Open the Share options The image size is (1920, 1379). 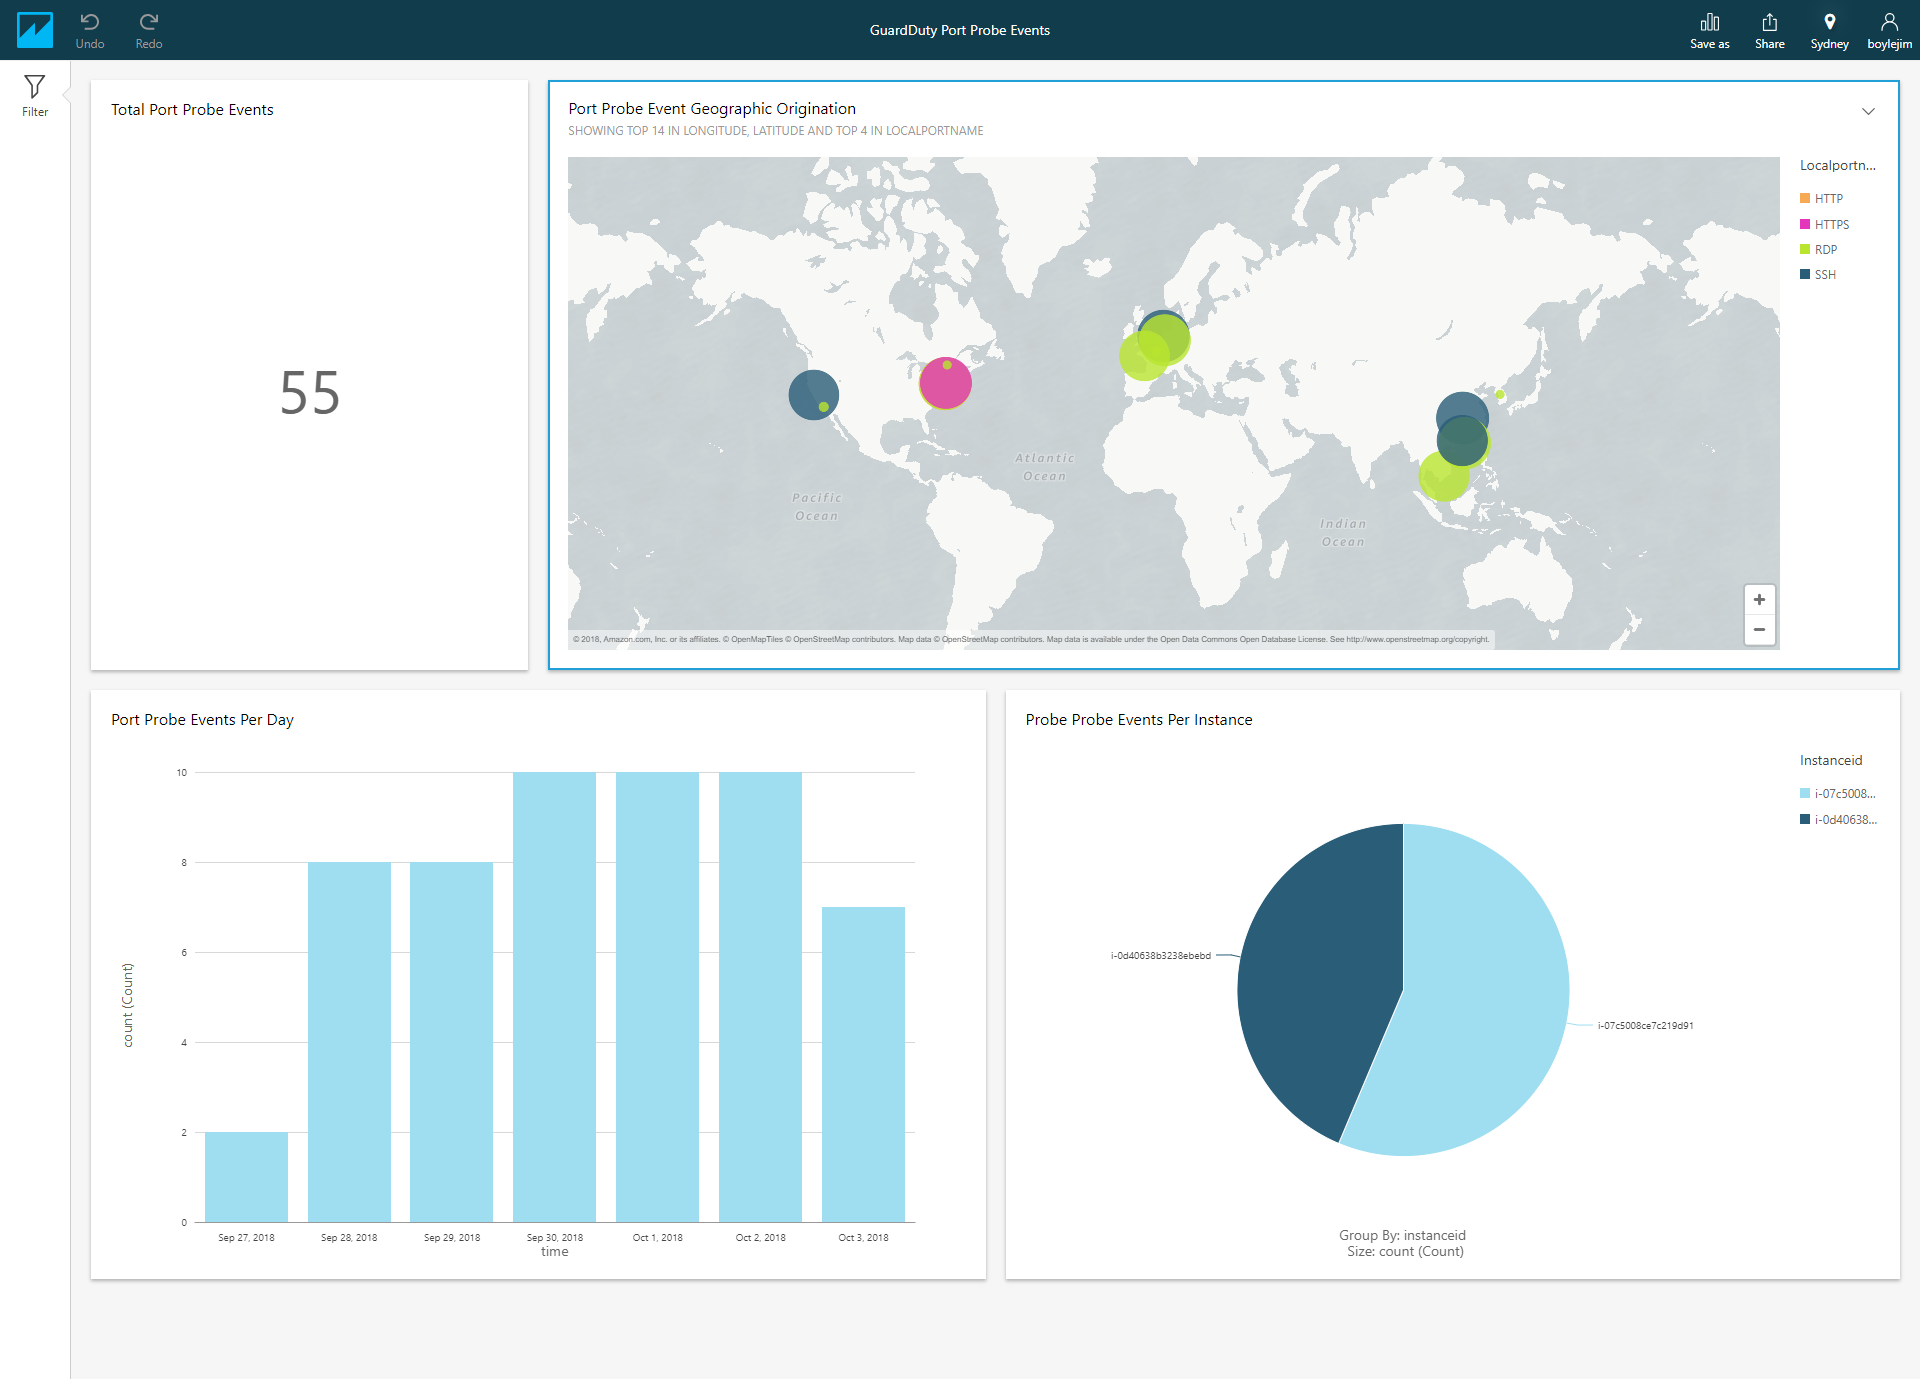tap(1769, 30)
